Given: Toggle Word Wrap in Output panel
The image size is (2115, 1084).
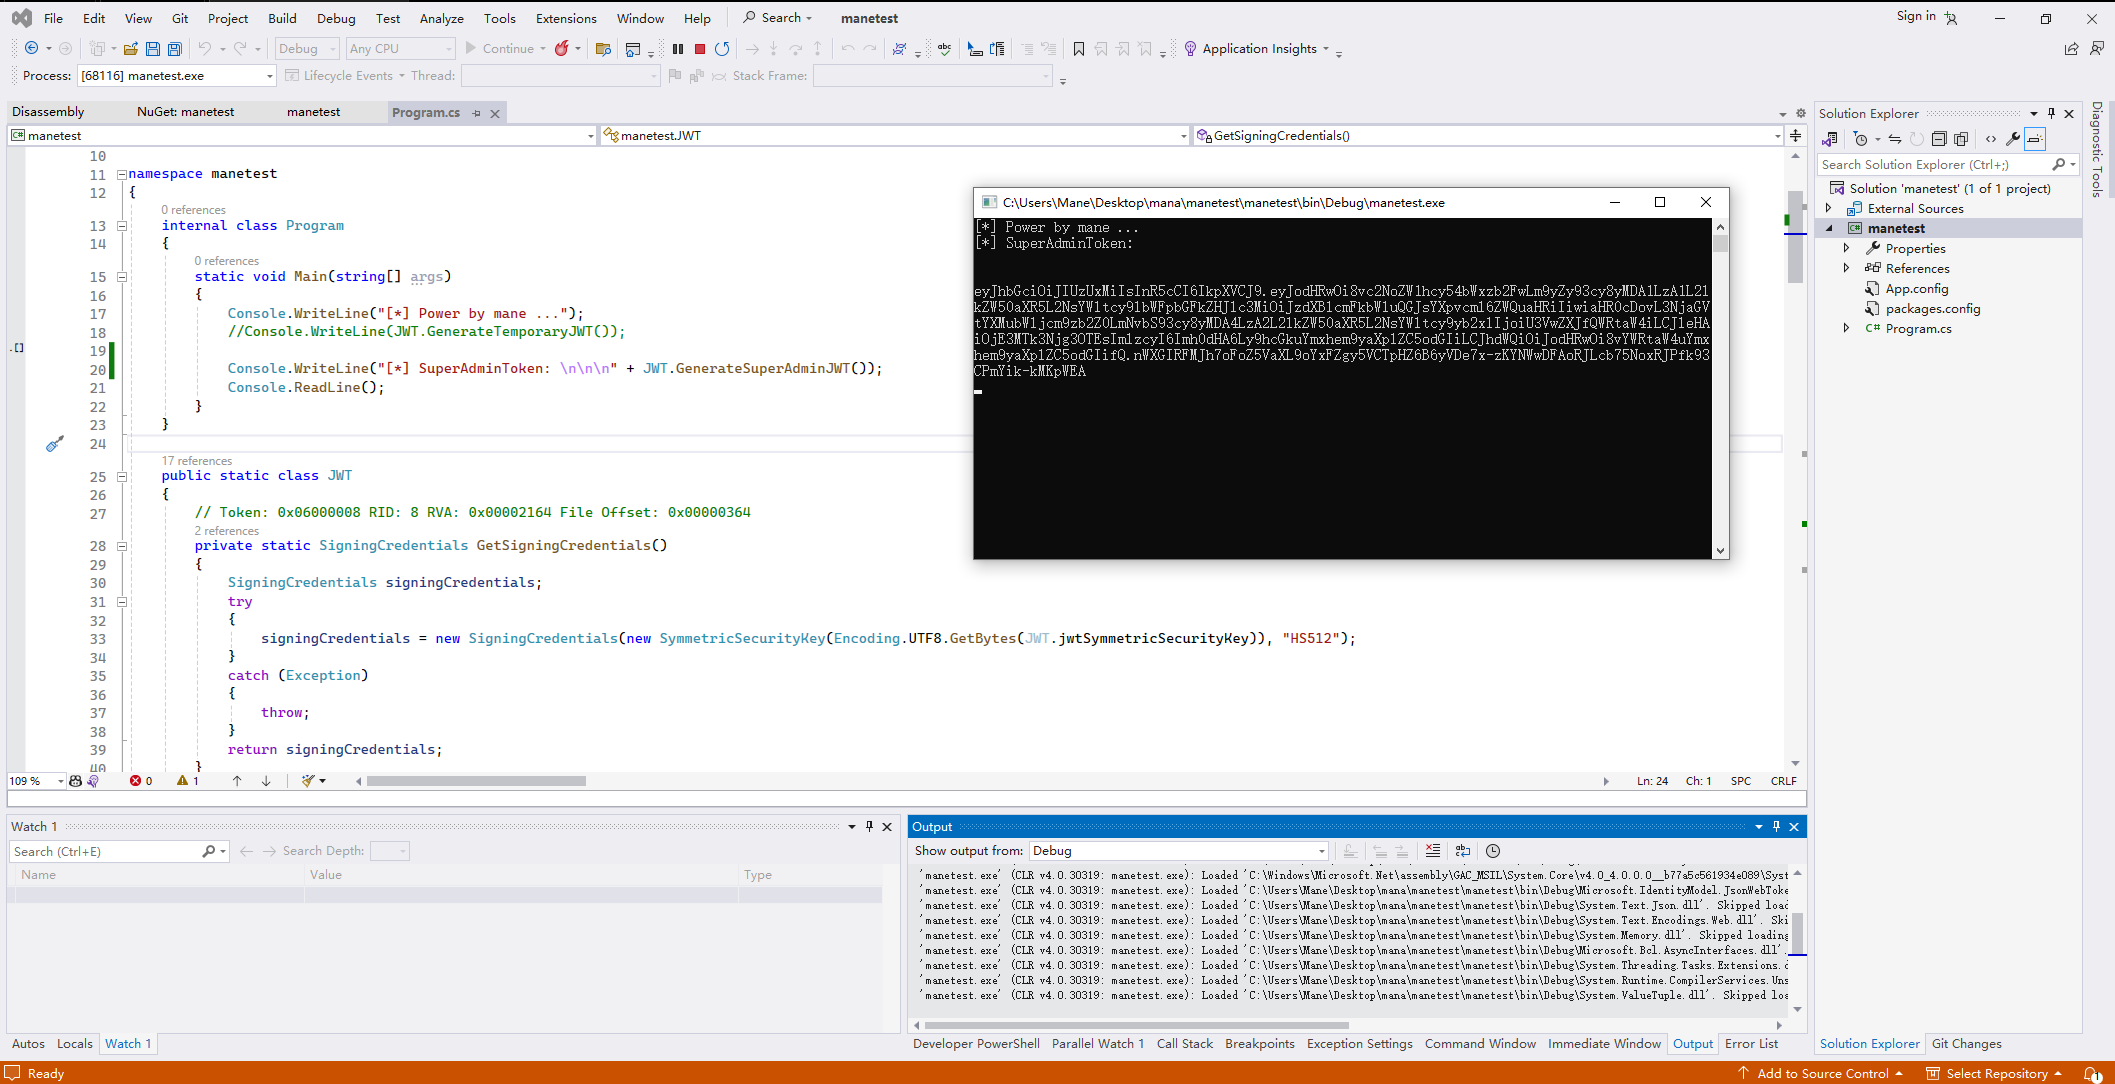Looking at the screenshot, I should click(1463, 851).
